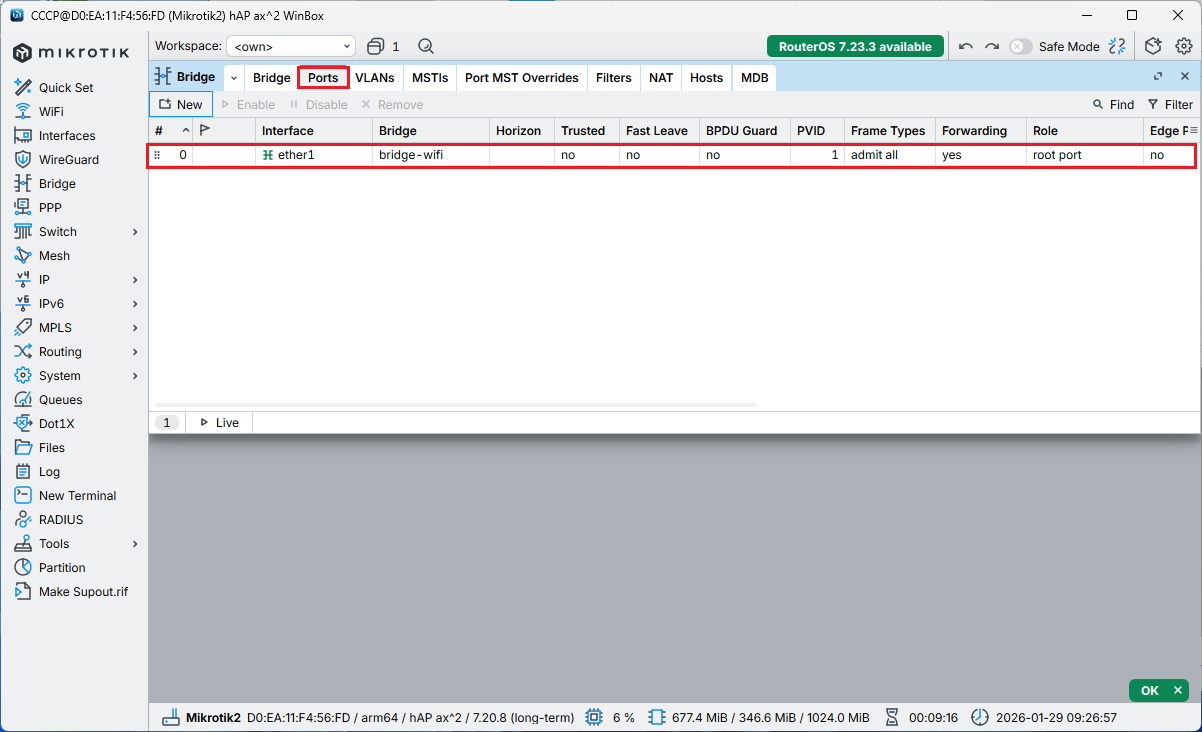Expand the Bridge panel dropdown chevron
This screenshot has width=1202, height=732.
tap(234, 78)
